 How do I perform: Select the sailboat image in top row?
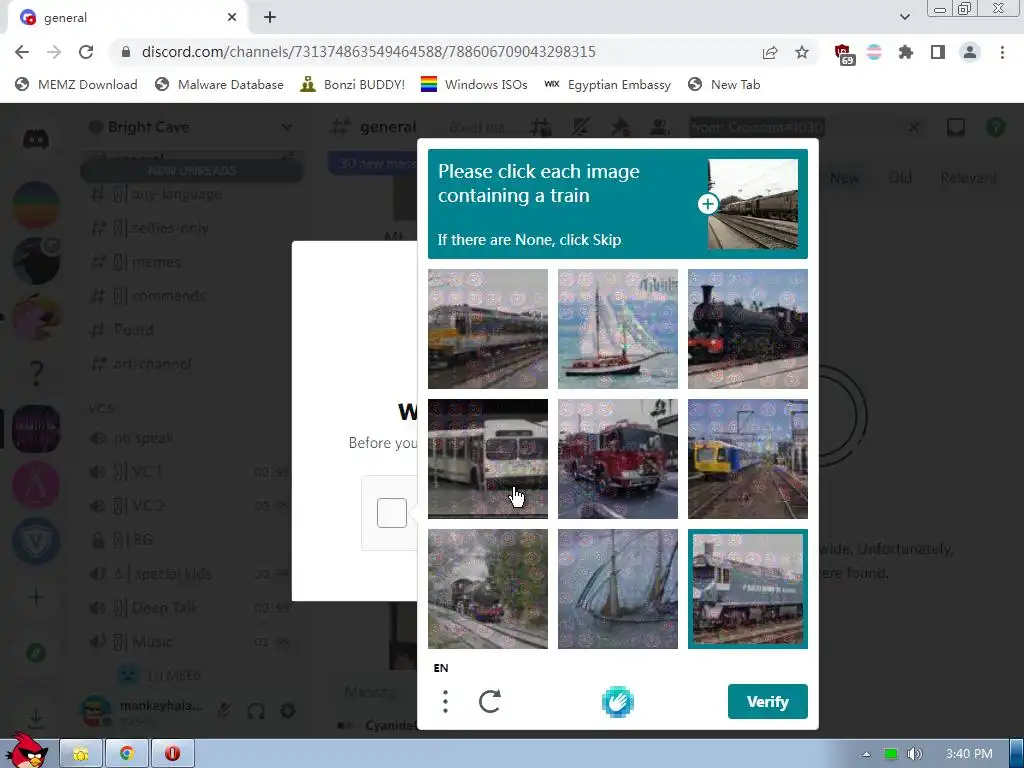tap(618, 328)
